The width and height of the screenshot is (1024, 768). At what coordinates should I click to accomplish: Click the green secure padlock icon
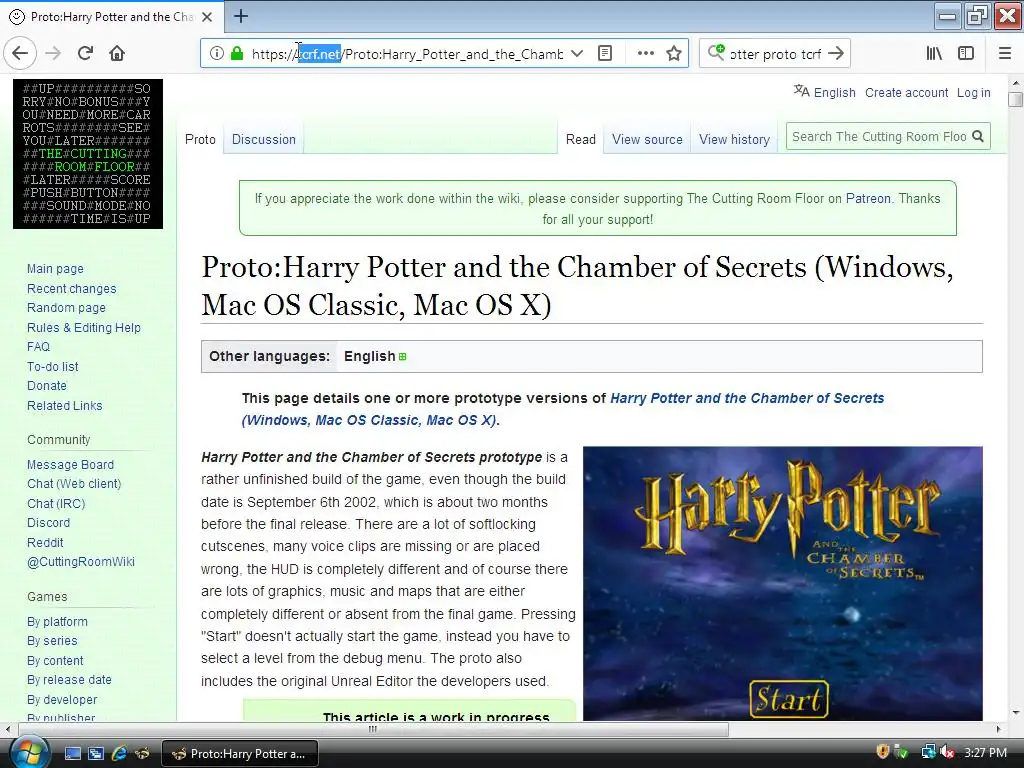pos(237,54)
